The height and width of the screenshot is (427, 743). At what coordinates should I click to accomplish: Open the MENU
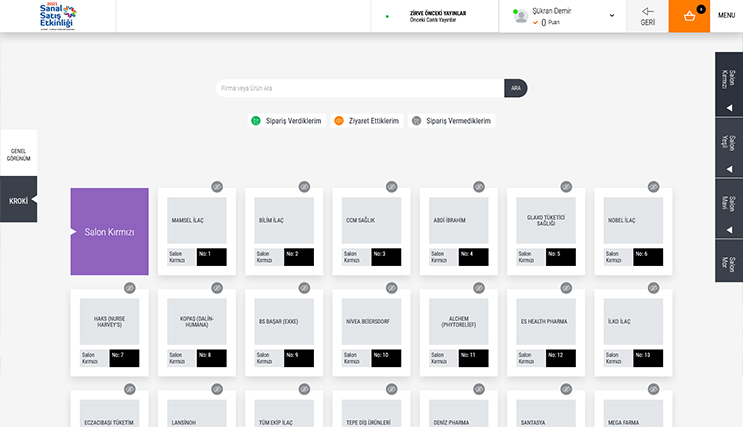726,15
